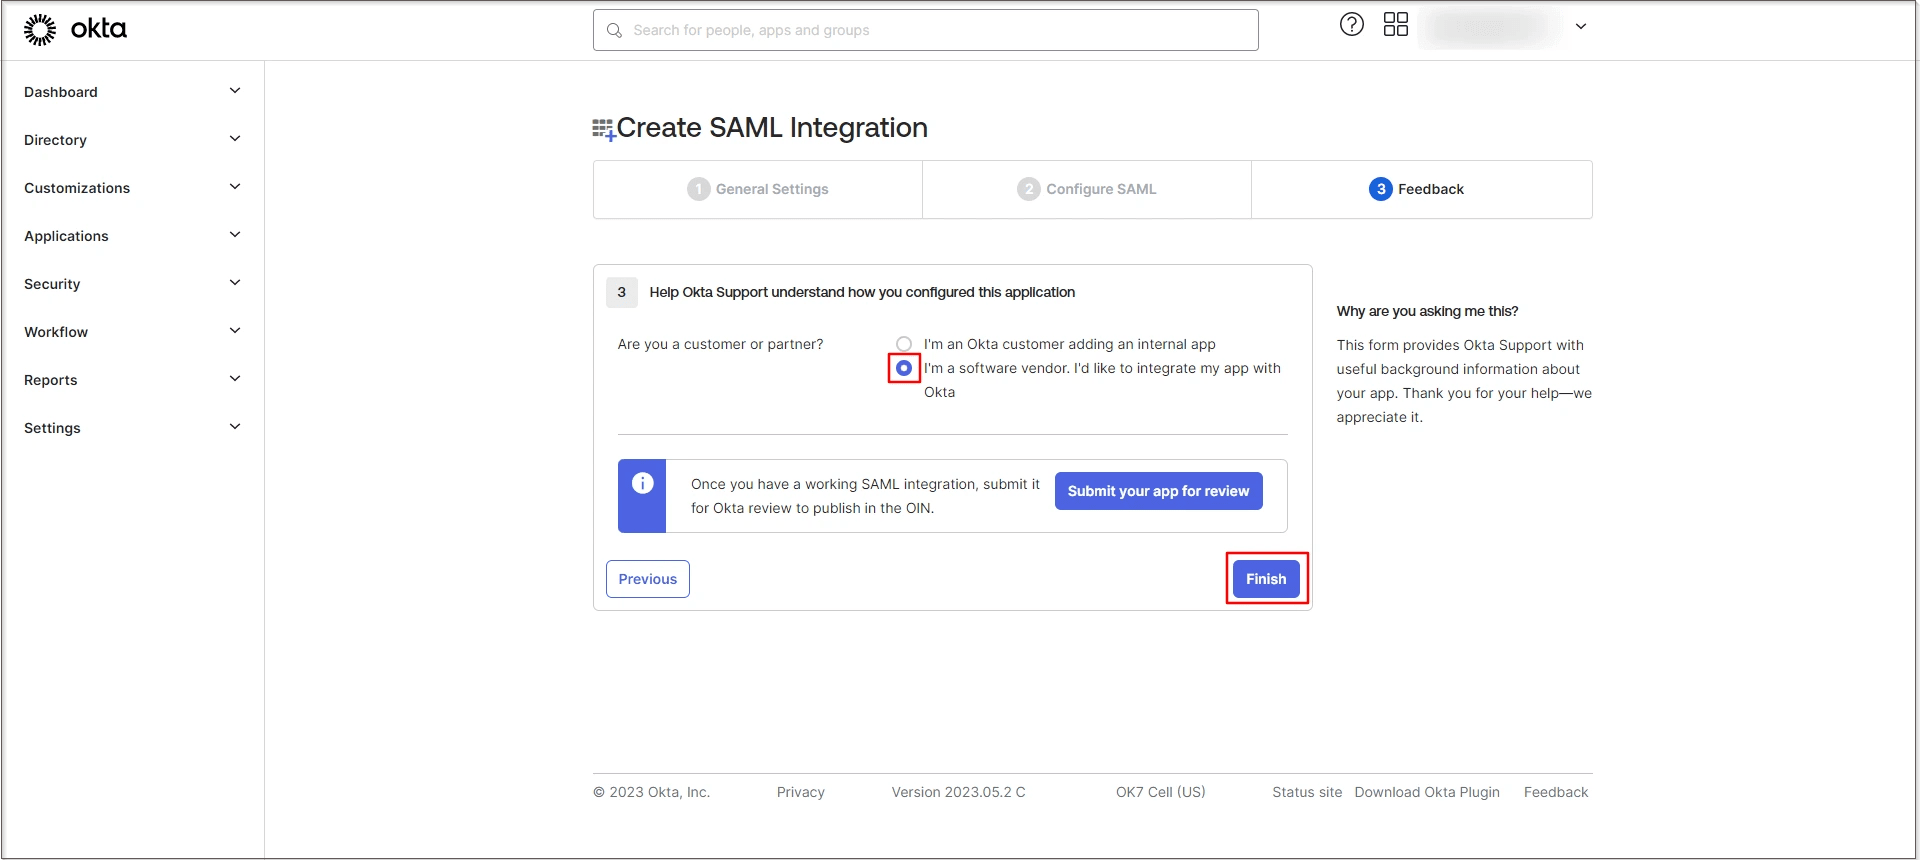
Task: Expand the Customizations menu chevron
Action: (235, 187)
